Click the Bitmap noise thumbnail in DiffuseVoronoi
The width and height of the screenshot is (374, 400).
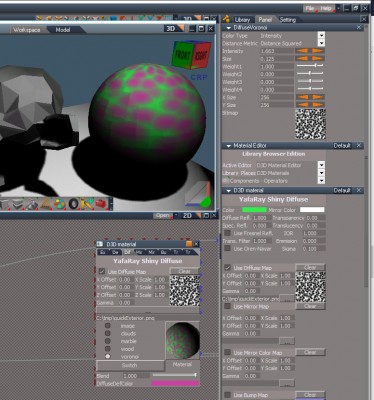click(310, 124)
